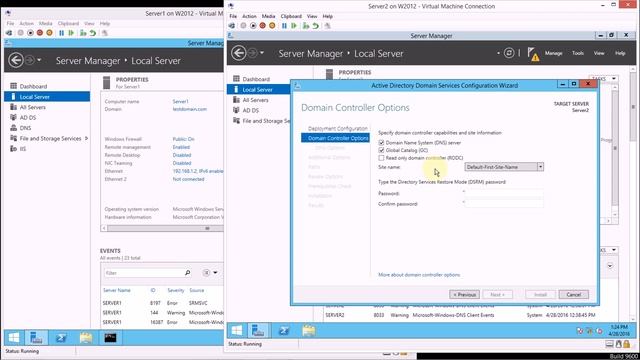Click Server1 computer name link
Screen dimensions: 640x360
pyautogui.click(x=180, y=101)
